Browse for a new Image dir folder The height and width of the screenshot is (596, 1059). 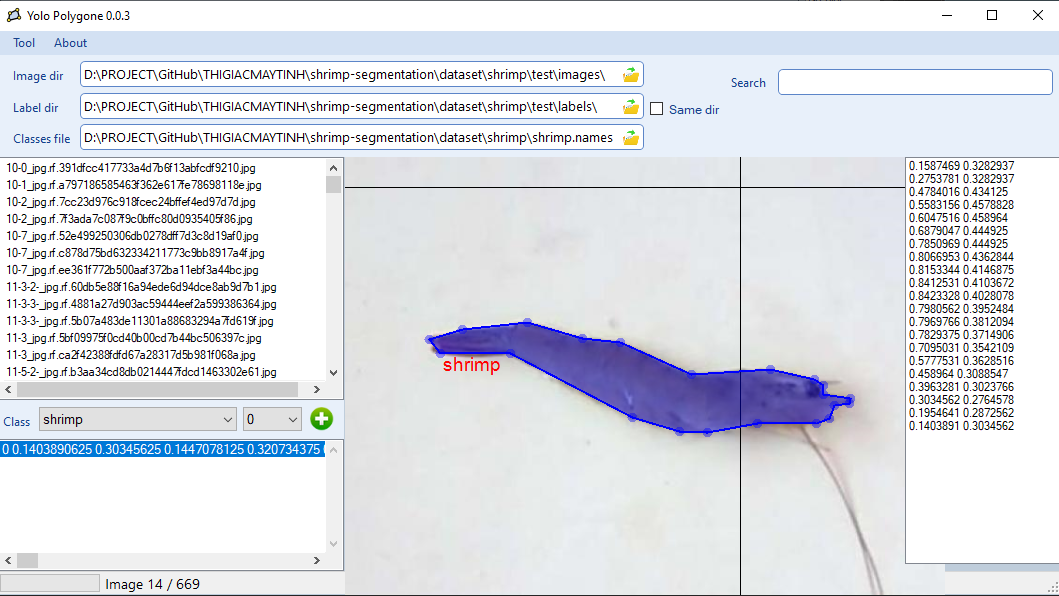tap(630, 74)
